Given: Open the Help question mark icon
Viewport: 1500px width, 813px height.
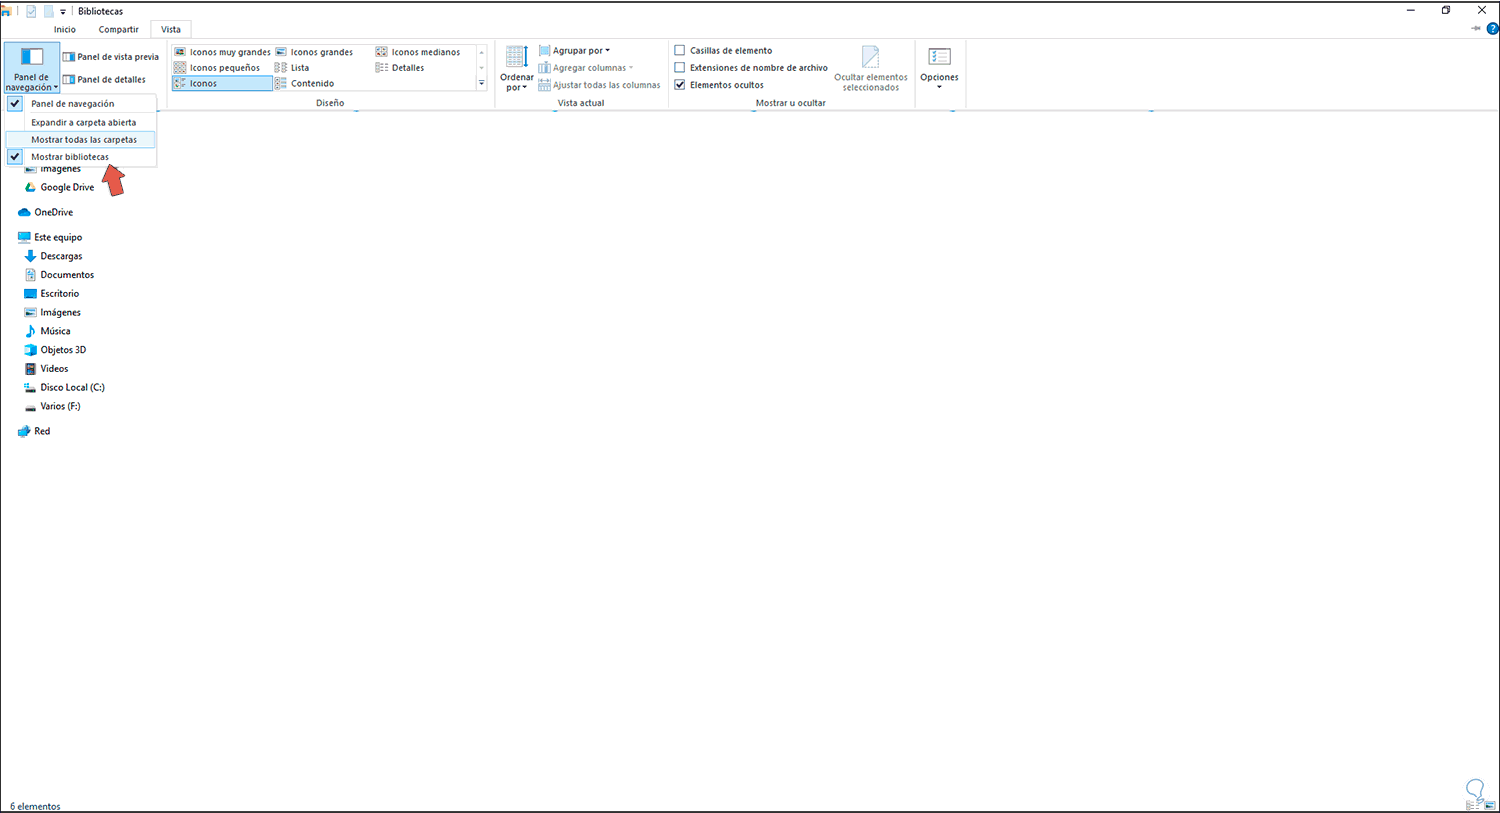Looking at the screenshot, I should click(1493, 29).
